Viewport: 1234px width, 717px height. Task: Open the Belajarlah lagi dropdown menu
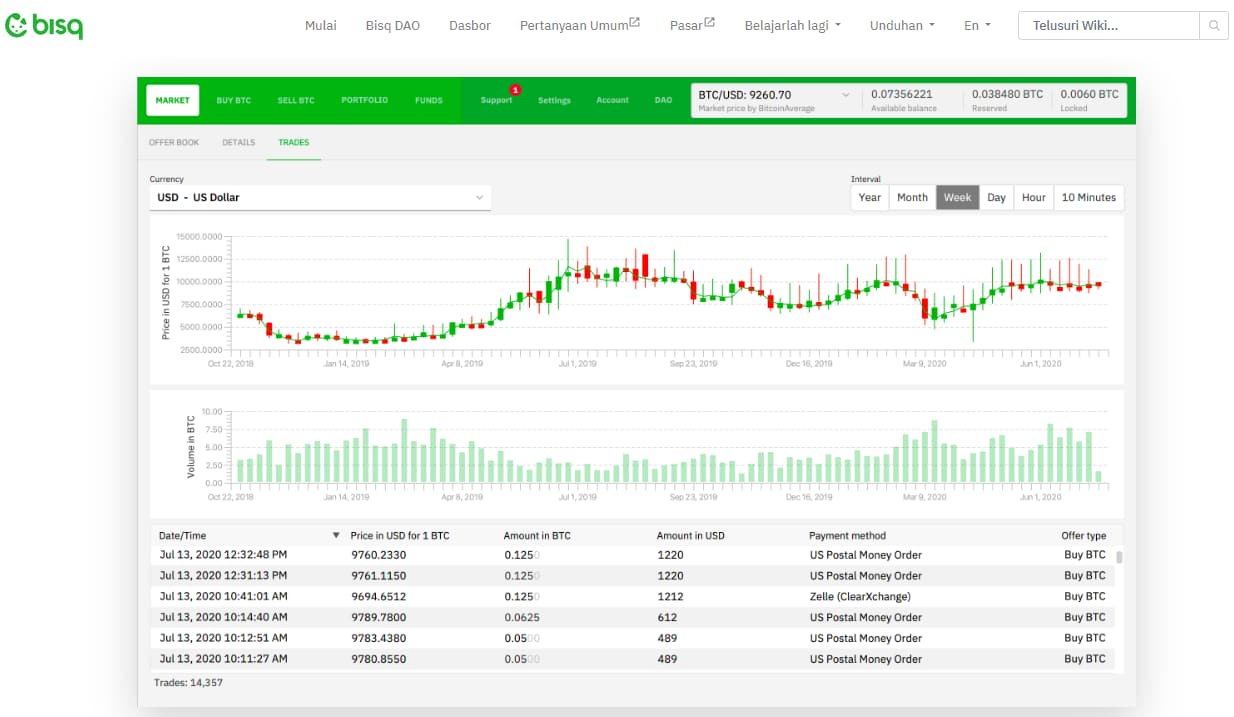click(792, 25)
